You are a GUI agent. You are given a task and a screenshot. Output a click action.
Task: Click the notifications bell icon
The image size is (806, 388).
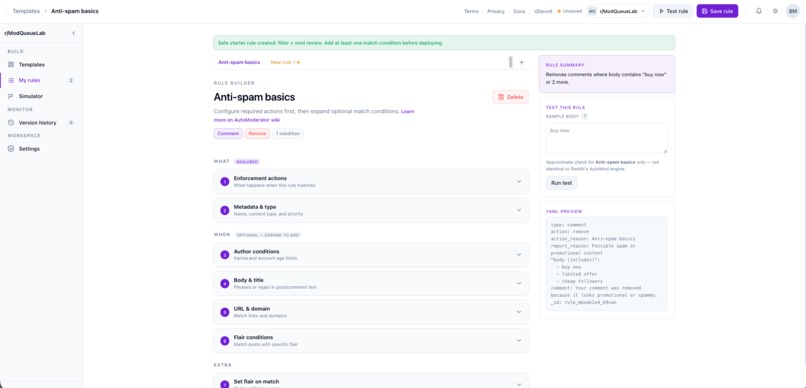pyautogui.click(x=758, y=11)
